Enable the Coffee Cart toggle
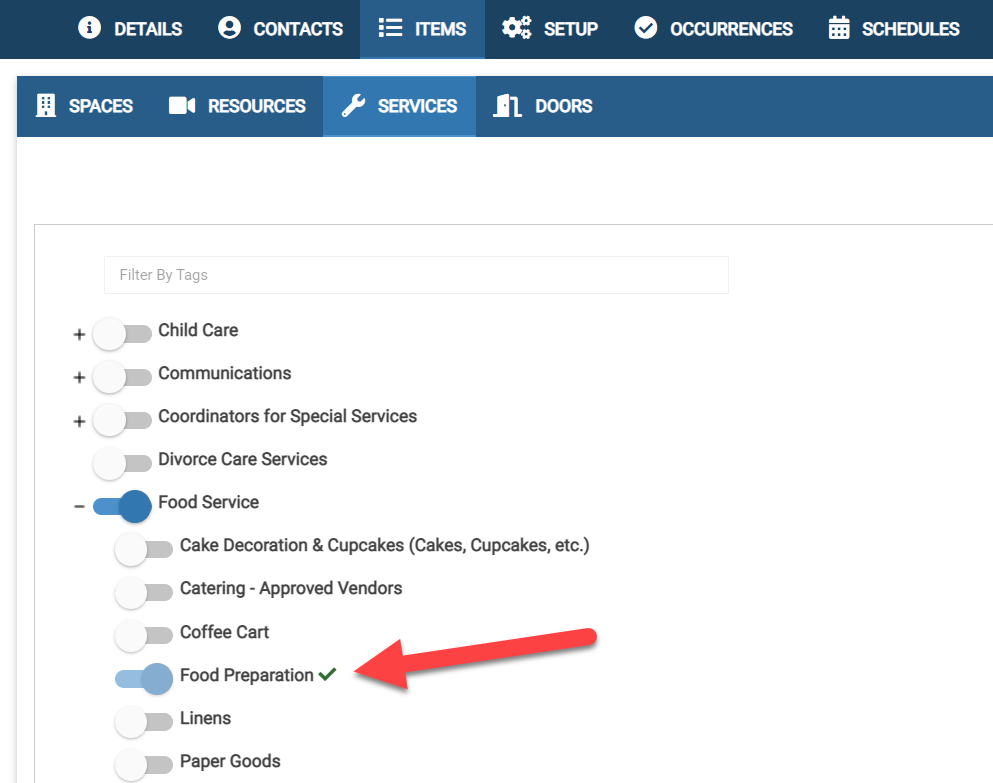The image size is (993, 783). (144, 635)
